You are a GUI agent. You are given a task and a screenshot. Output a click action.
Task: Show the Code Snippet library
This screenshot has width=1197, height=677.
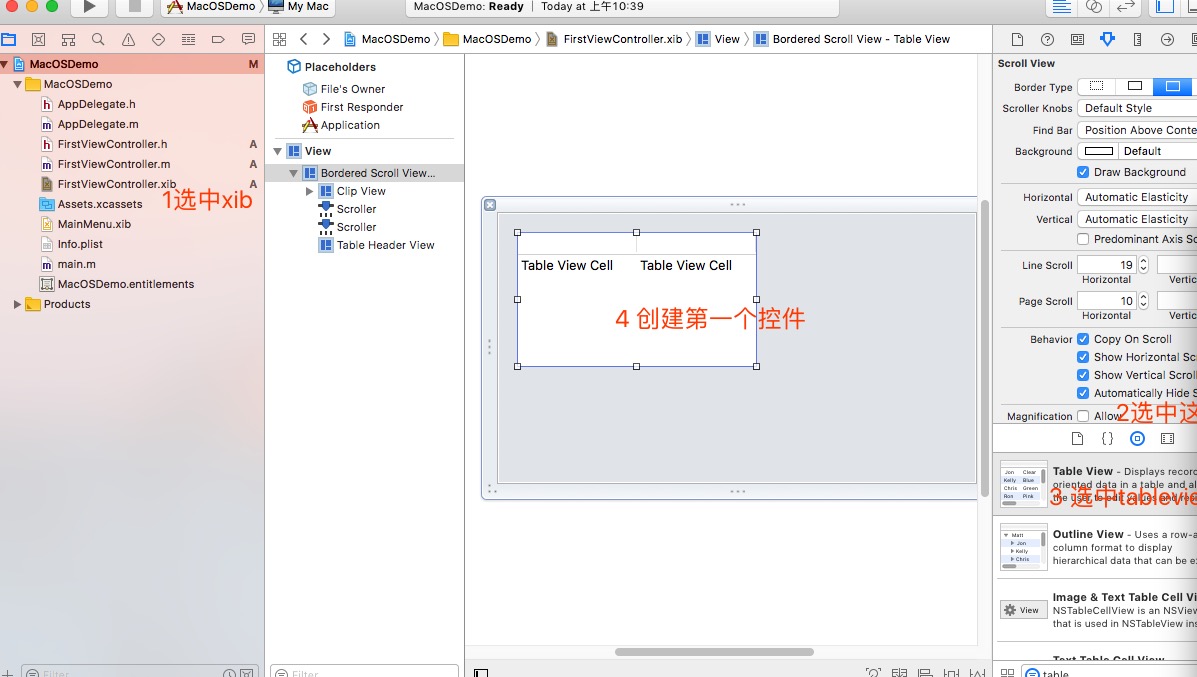(1107, 438)
